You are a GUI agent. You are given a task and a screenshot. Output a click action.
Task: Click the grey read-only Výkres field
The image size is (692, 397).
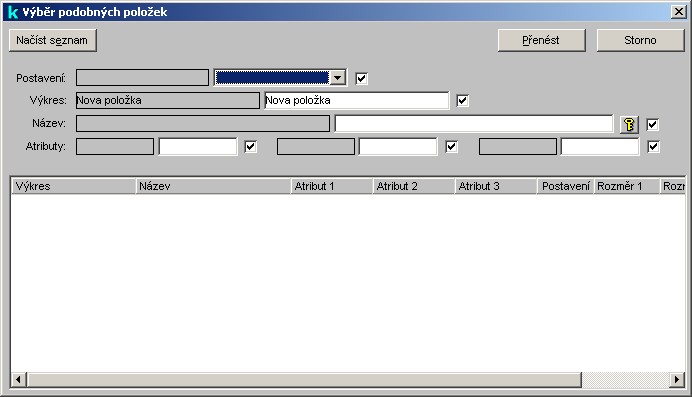pos(168,101)
